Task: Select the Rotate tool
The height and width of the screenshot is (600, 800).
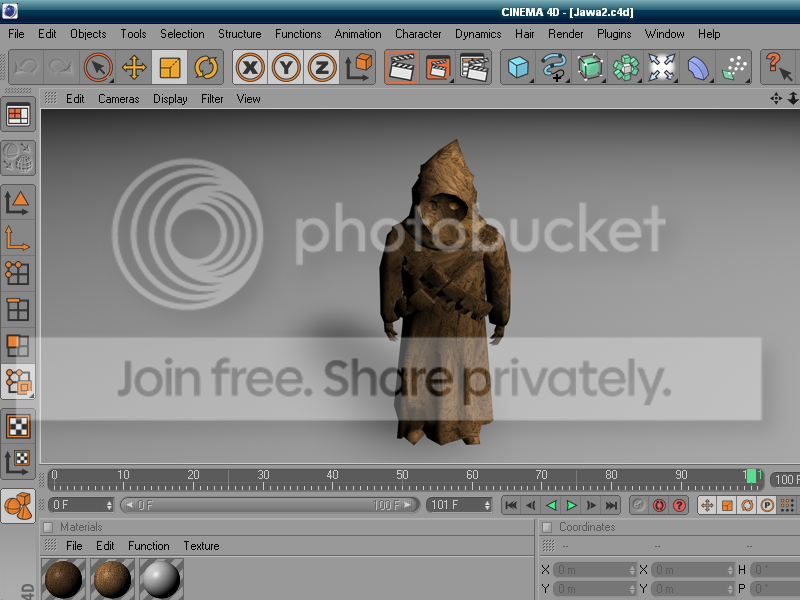Action: [206, 67]
